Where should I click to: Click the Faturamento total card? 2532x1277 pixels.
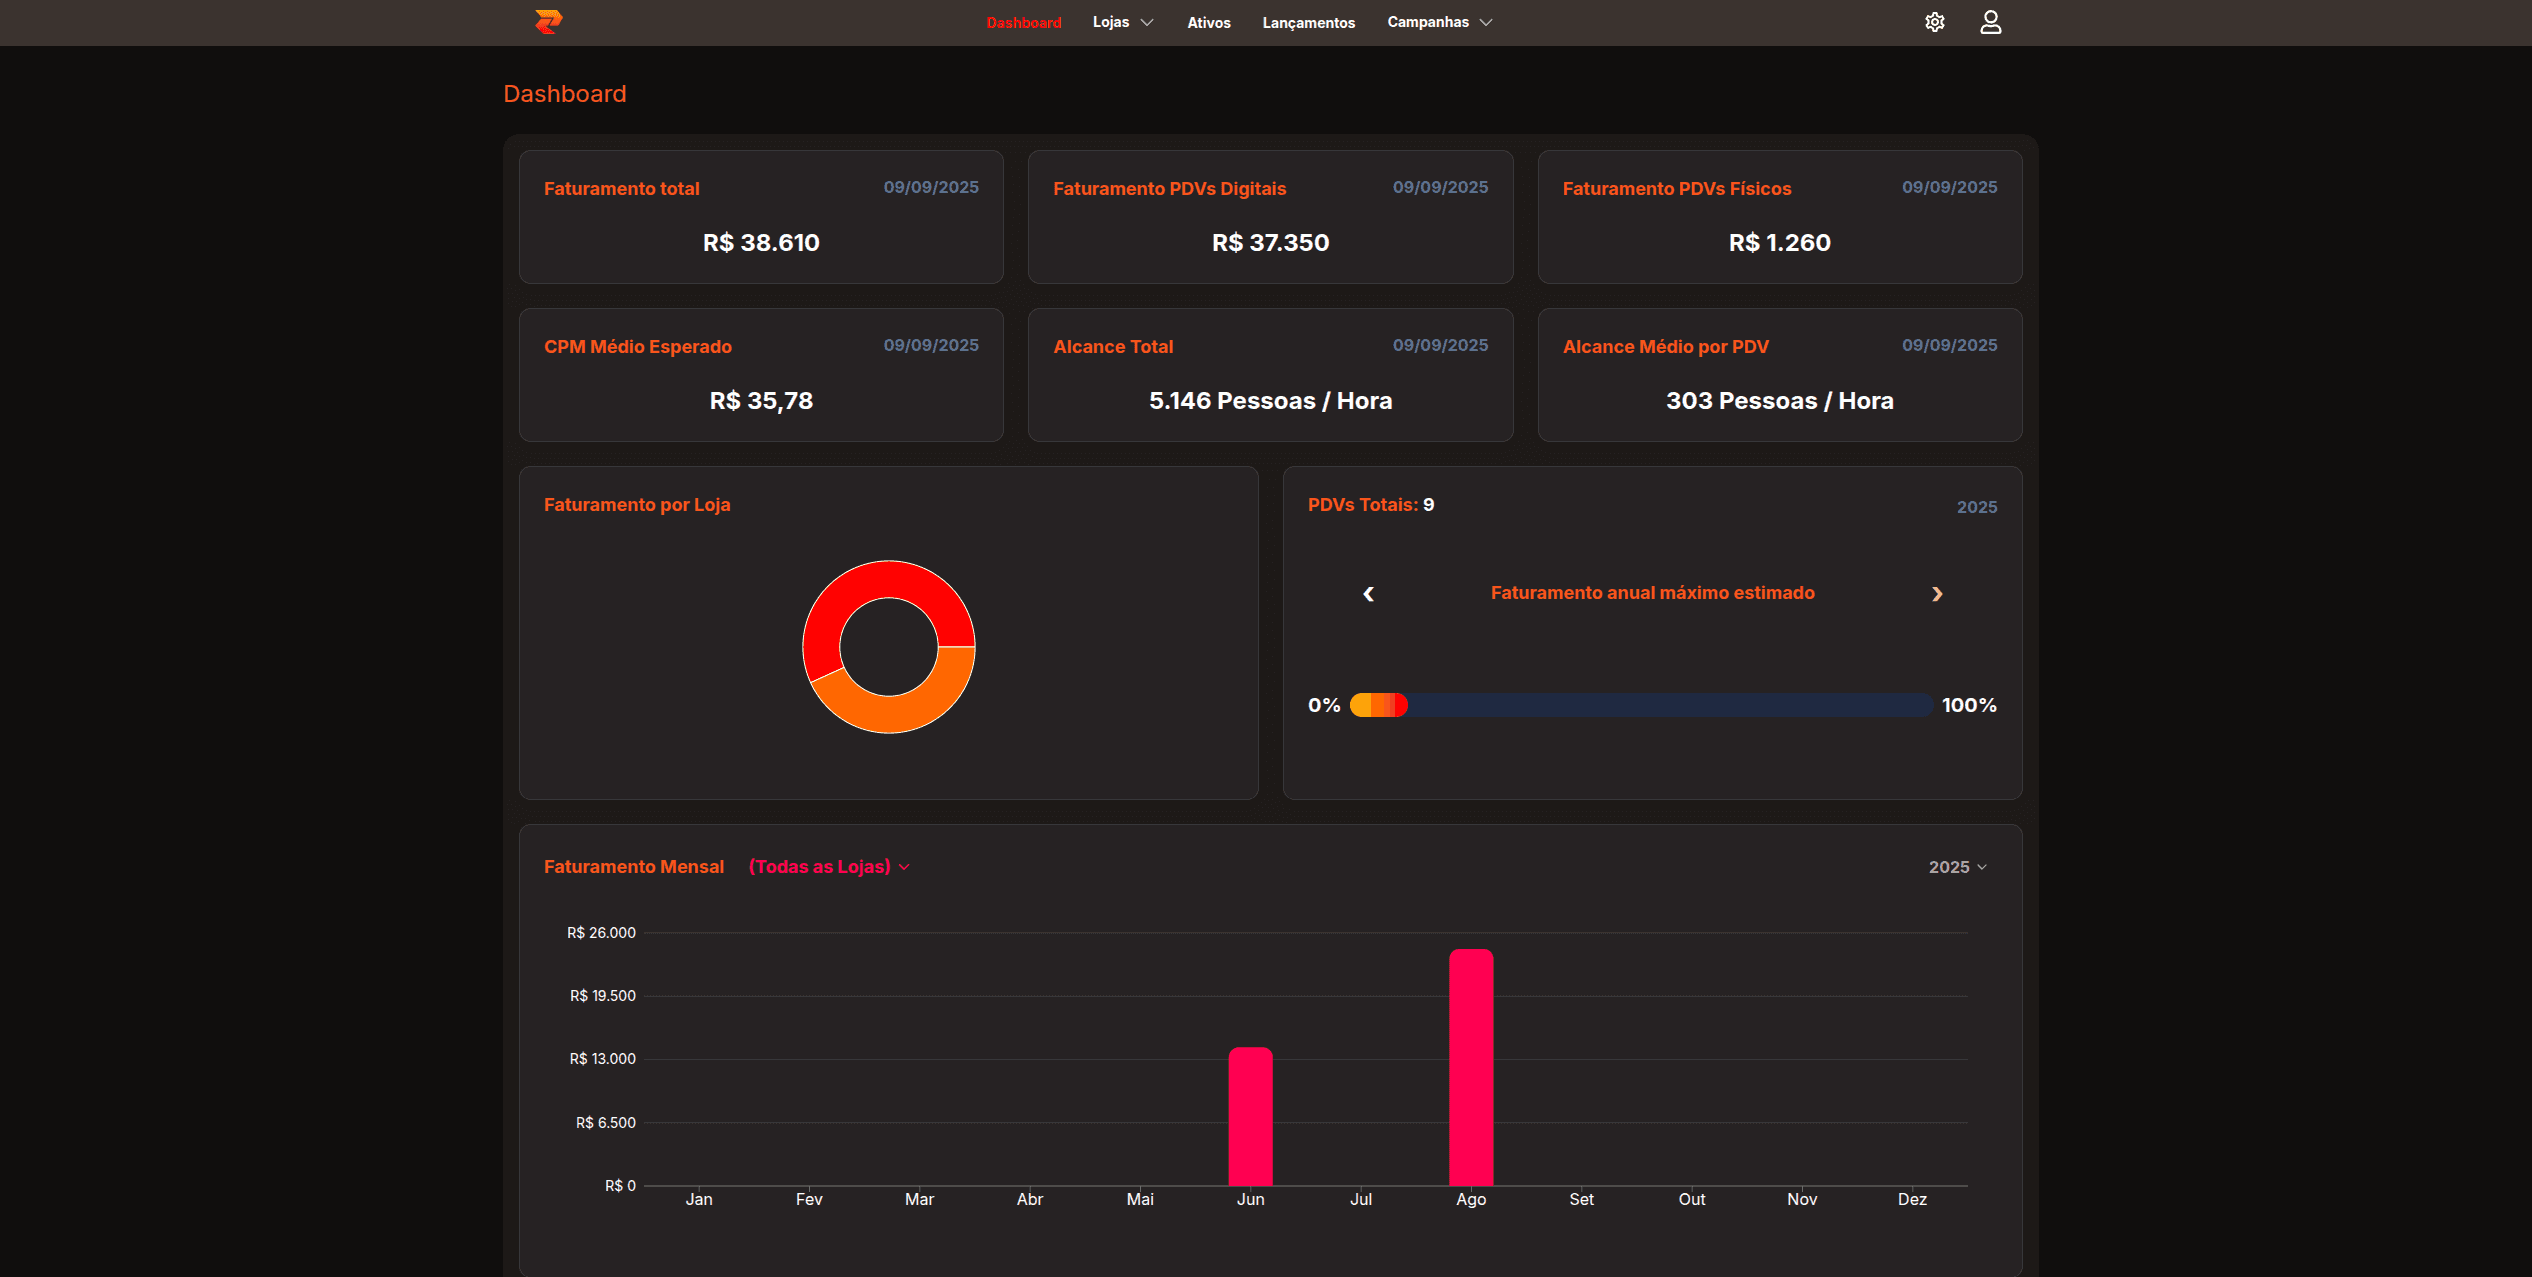[x=760, y=217]
